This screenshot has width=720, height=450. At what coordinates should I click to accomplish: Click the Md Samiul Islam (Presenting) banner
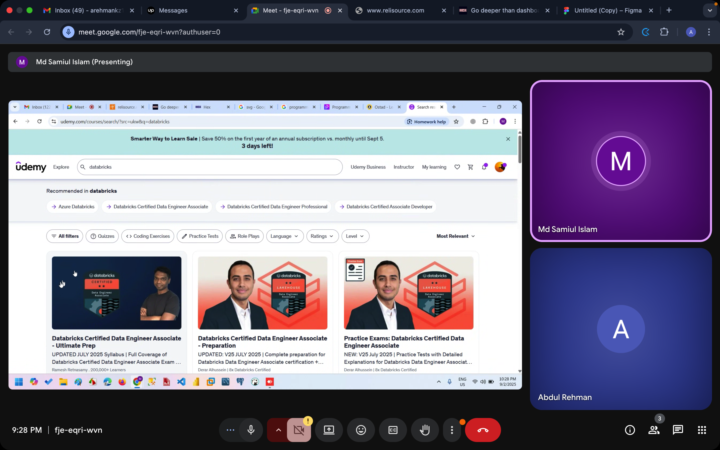tap(360, 62)
